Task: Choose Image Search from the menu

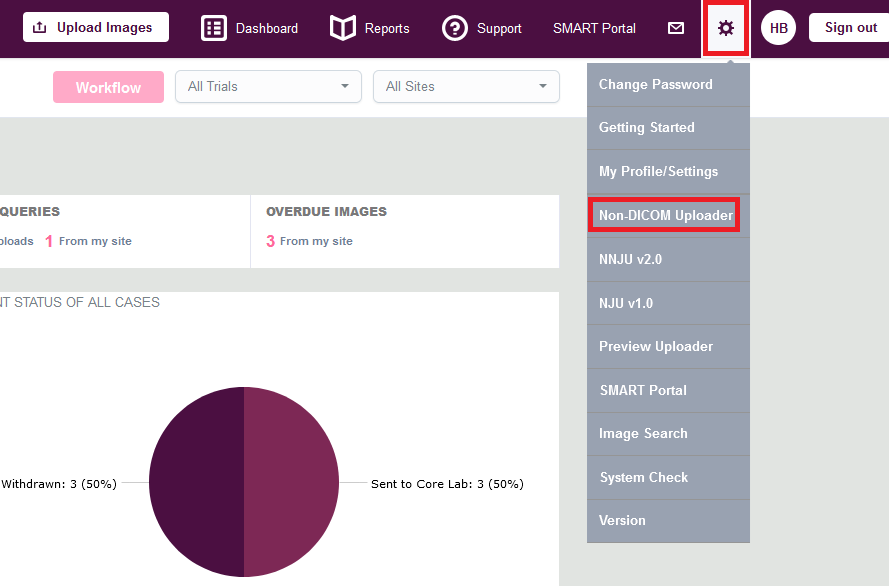Action: [643, 434]
